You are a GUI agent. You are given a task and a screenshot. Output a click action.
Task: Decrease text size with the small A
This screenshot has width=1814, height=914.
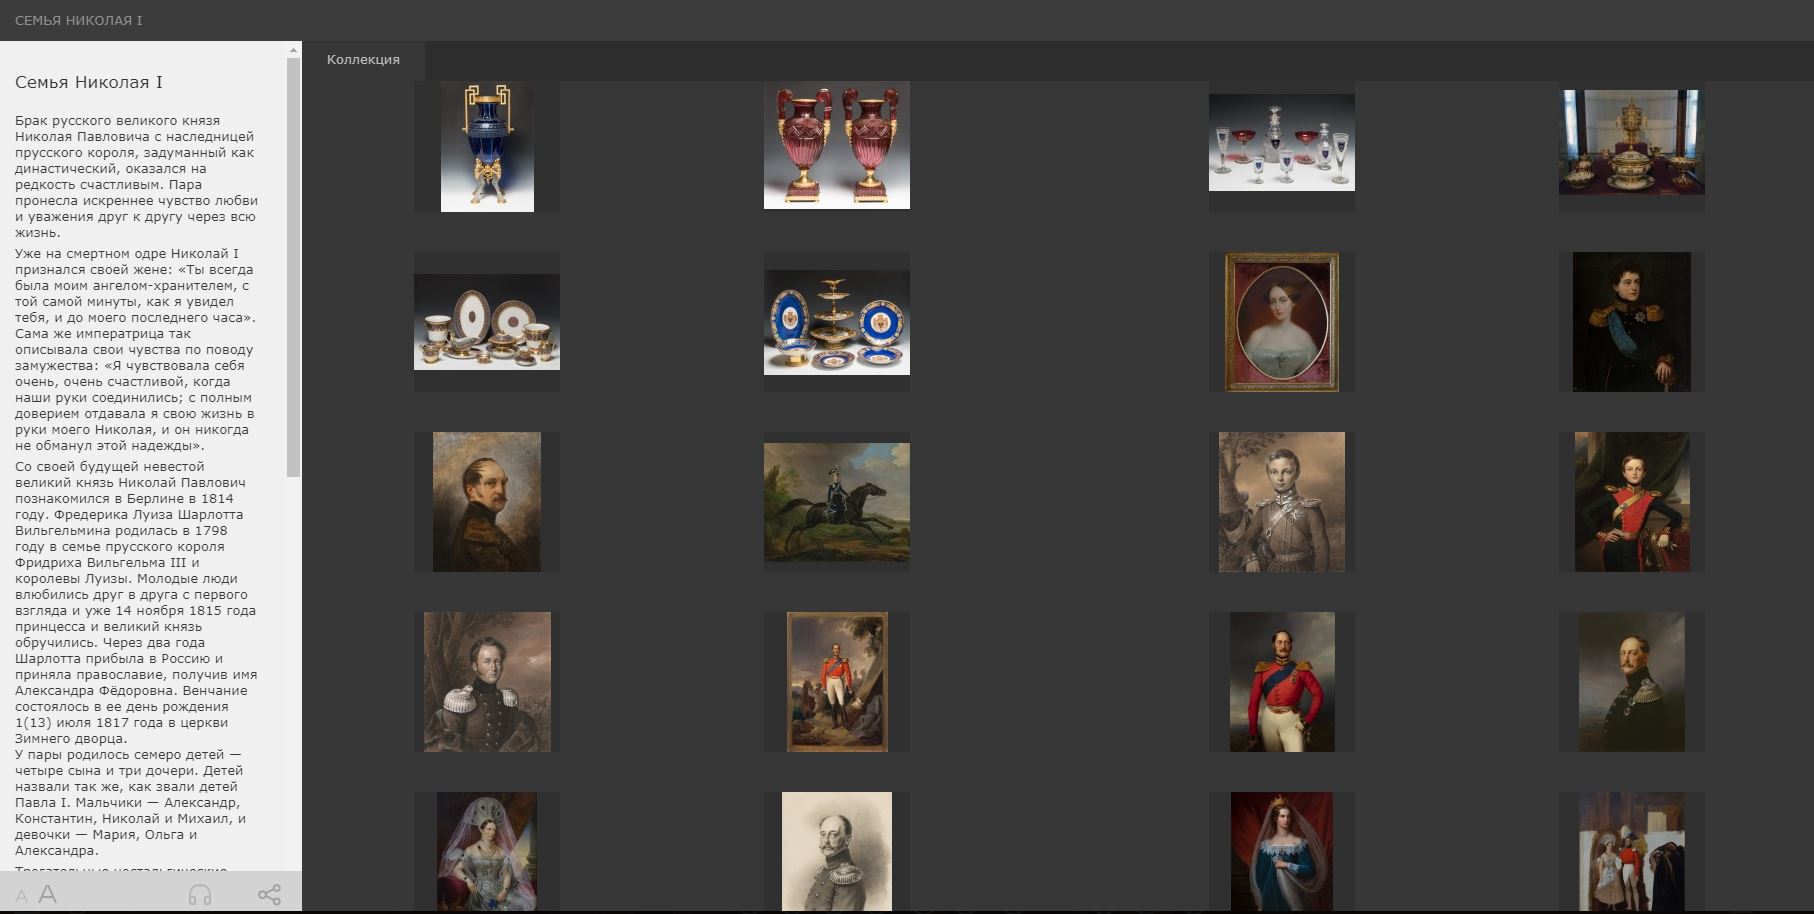tap(21, 897)
